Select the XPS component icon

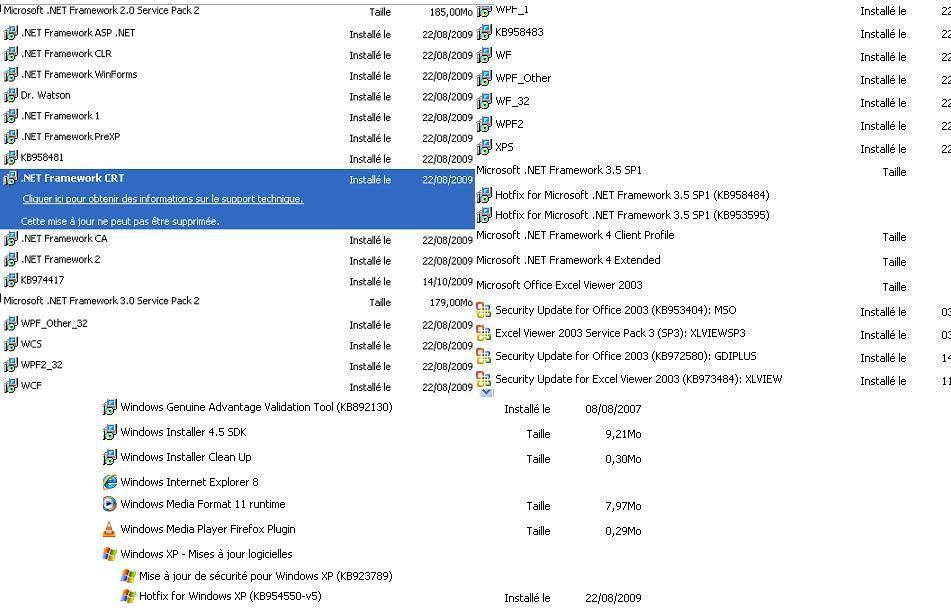click(x=484, y=147)
